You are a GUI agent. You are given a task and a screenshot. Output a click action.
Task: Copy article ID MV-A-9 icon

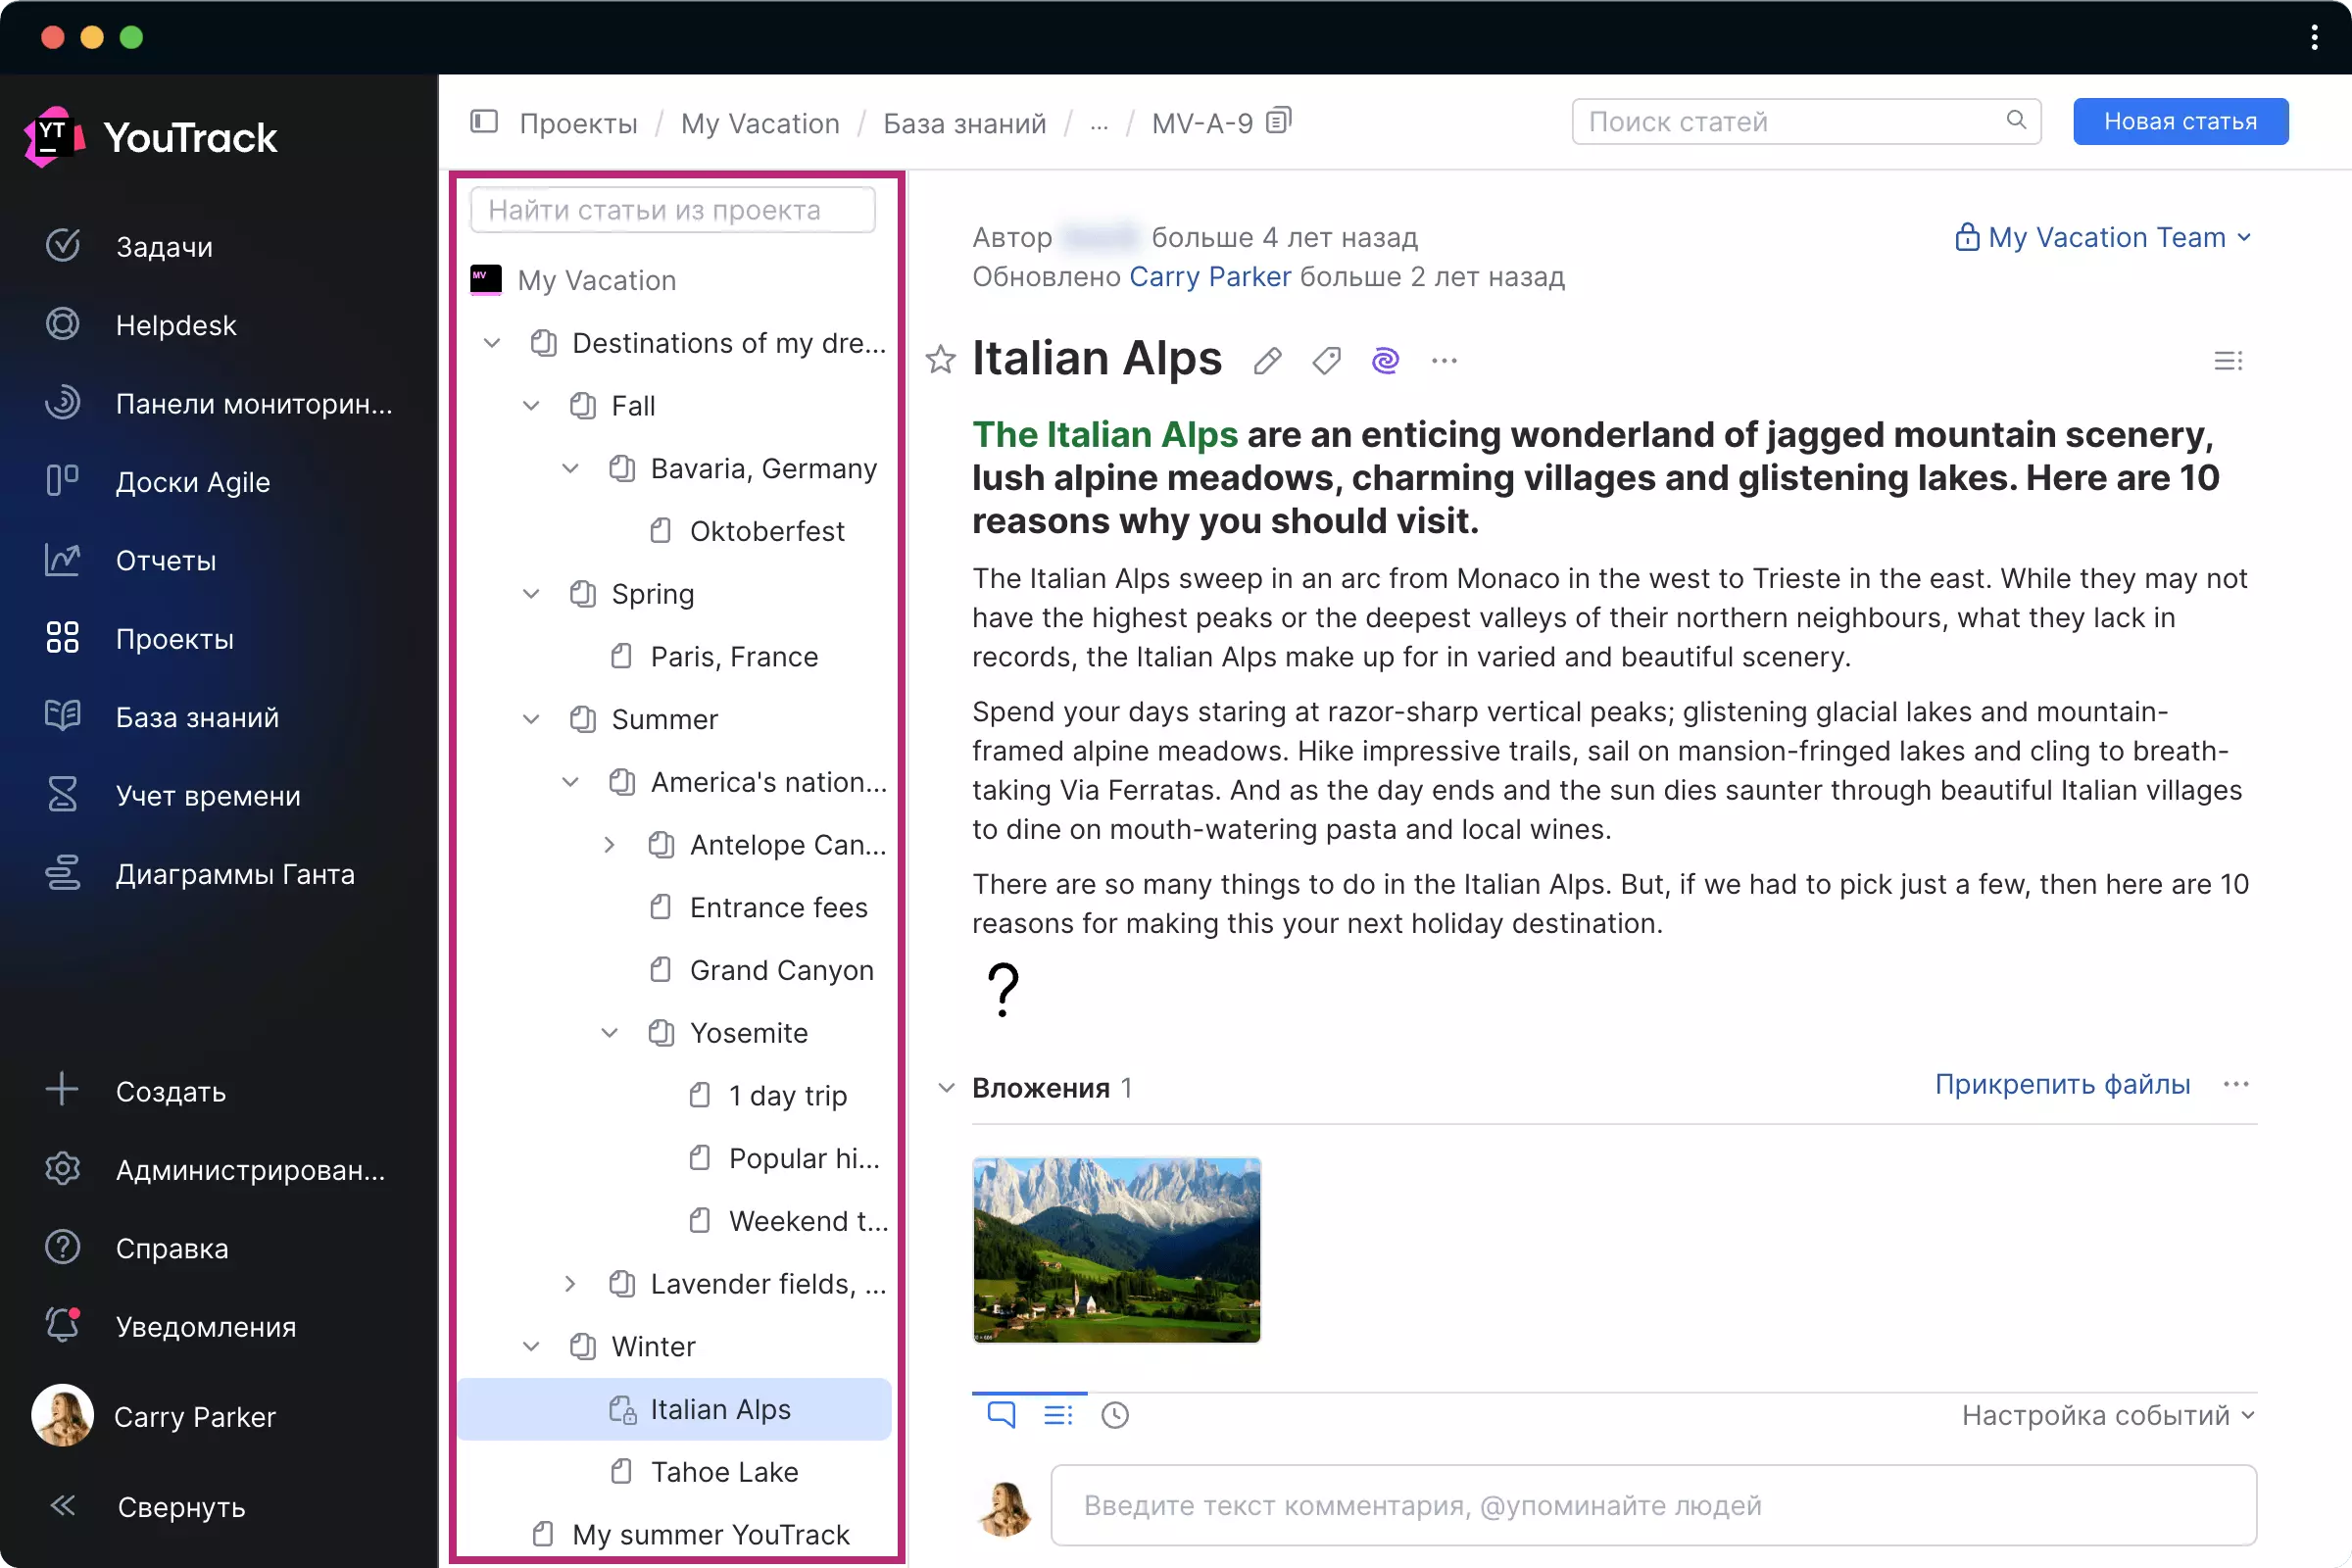click(1279, 122)
